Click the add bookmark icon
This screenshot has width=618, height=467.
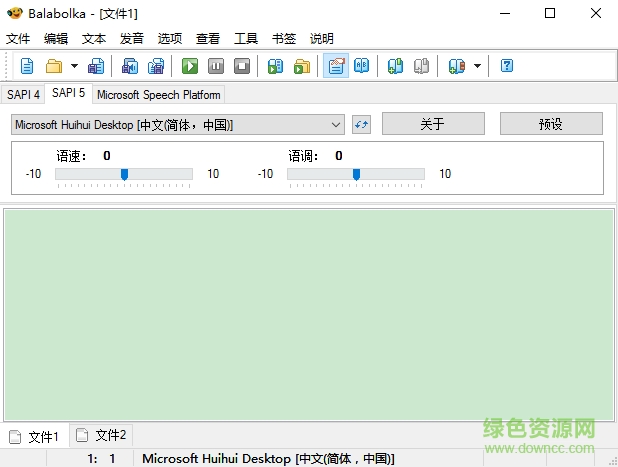click(395, 66)
